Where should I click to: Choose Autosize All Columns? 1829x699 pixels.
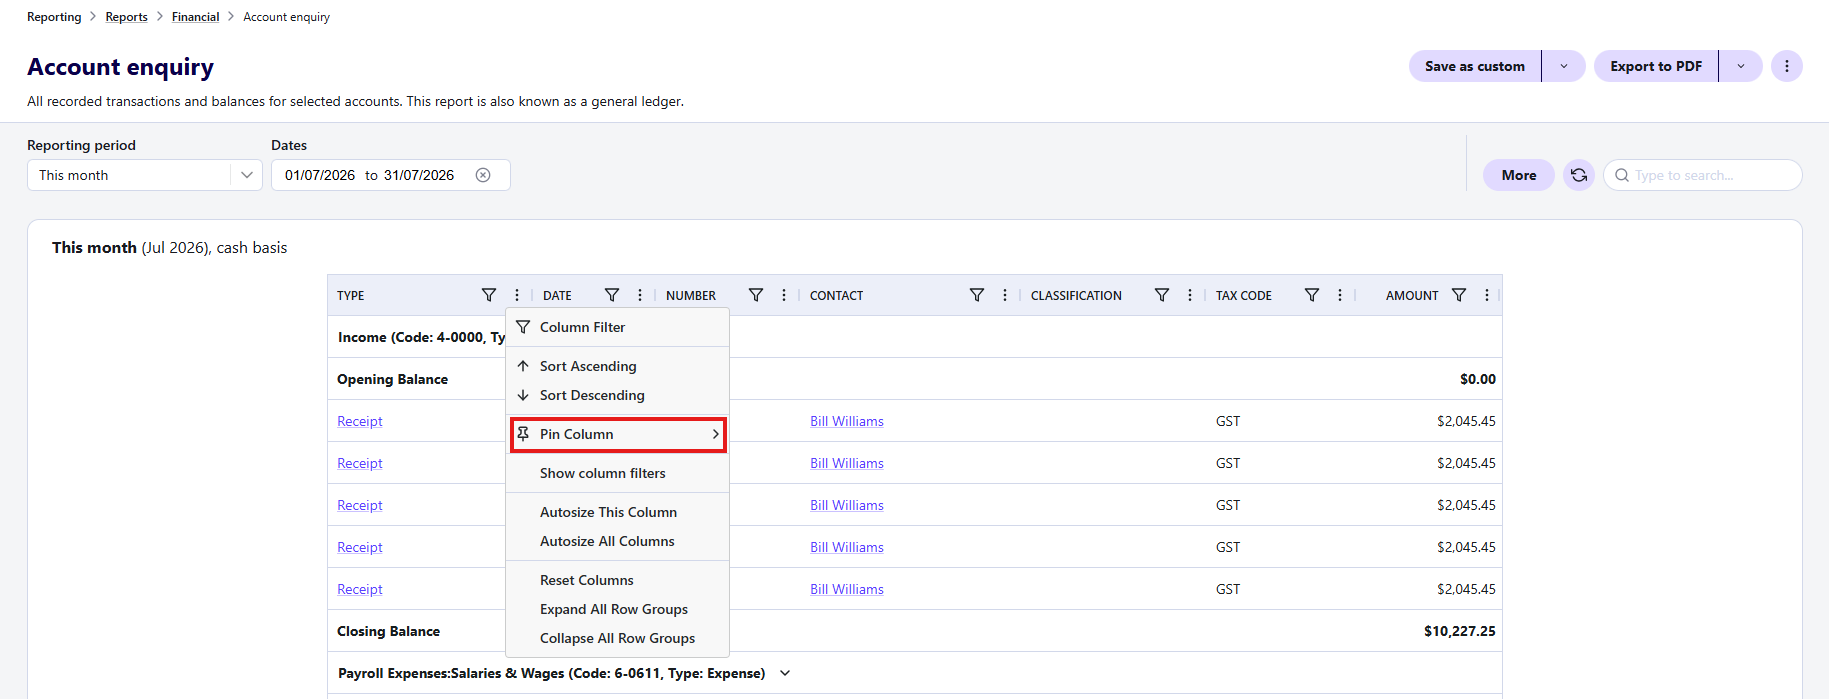pyautogui.click(x=618, y=541)
